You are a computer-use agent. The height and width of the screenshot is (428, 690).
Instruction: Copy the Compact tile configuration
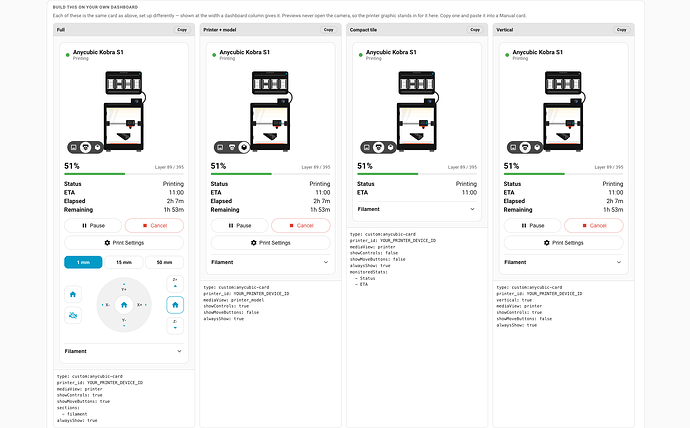click(475, 29)
